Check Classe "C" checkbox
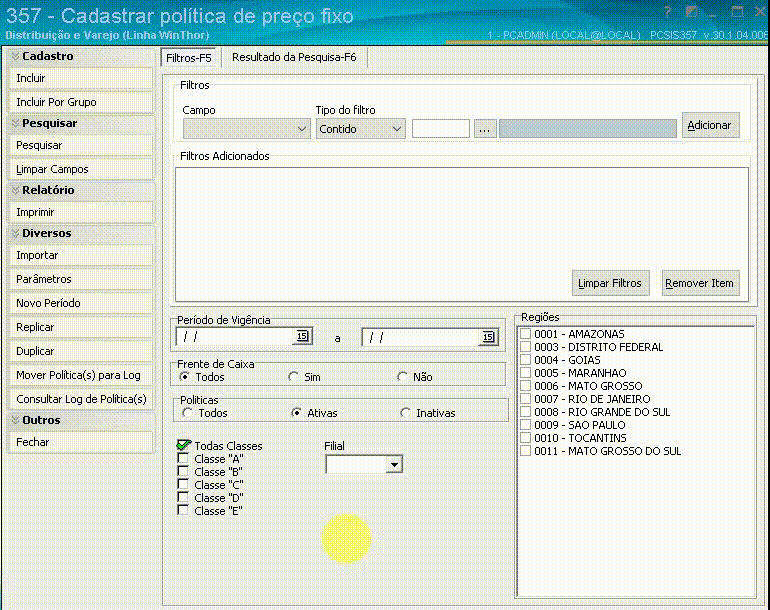This screenshot has width=770, height=610. coord(183,484)
